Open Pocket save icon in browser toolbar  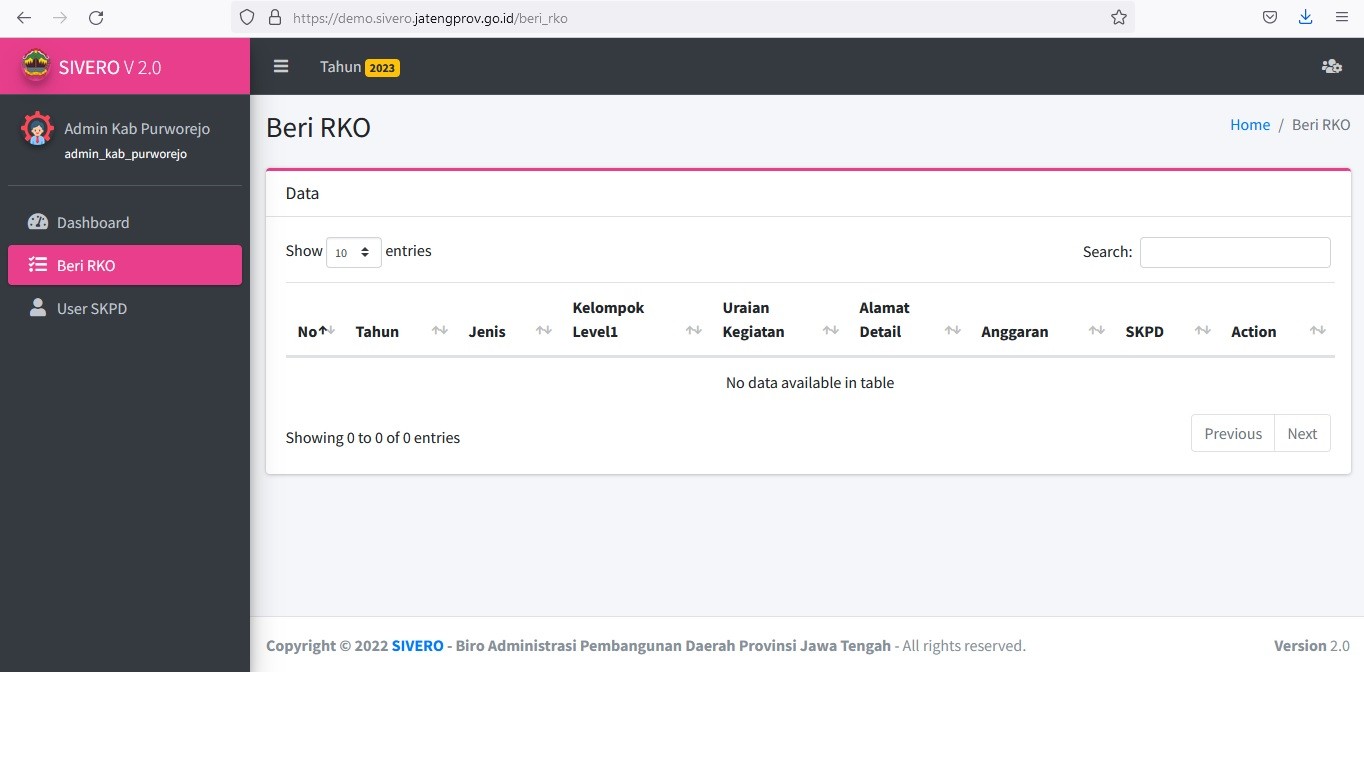1269,17
